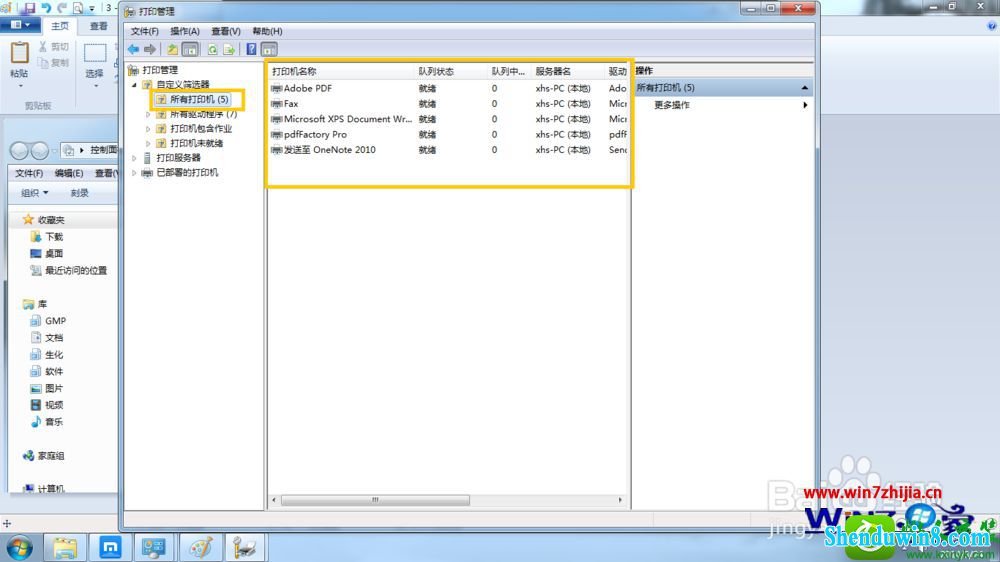The image size is (1000, 562).
Task: Switch to the 查看 tab in Paint
Action: pos(99,26)
